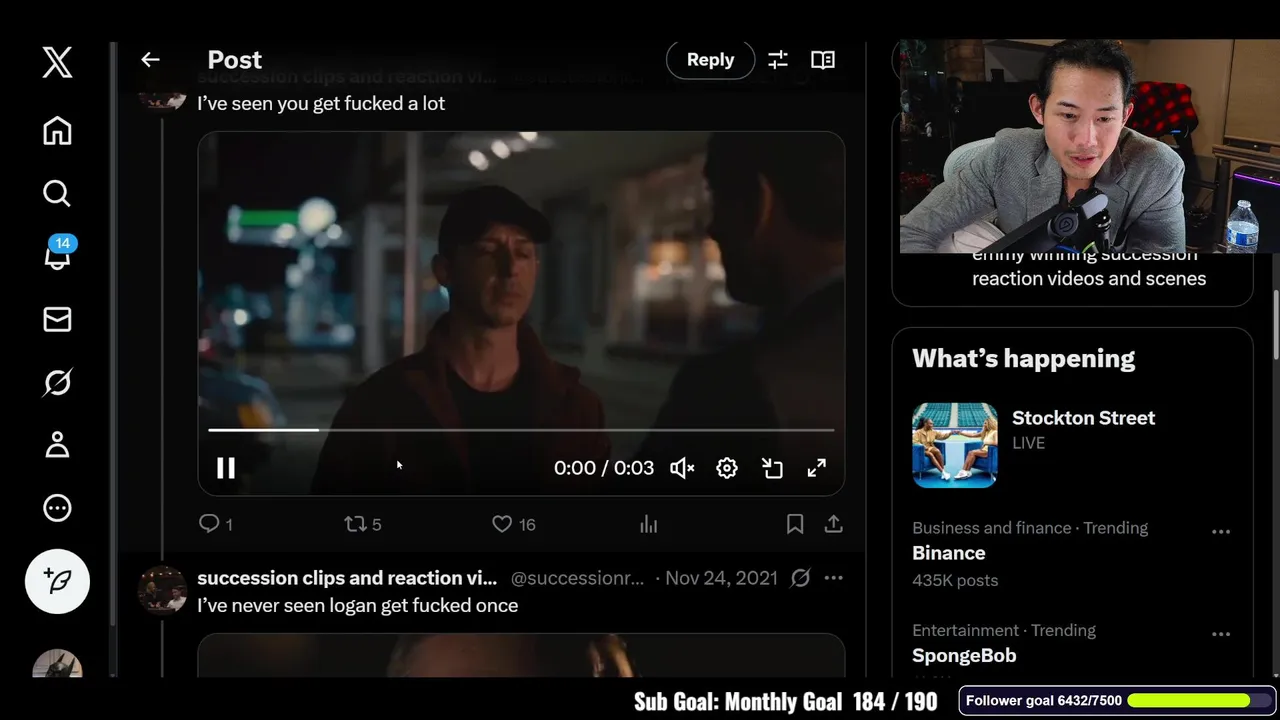The height and width of the screenshot is (720, 1280).
Task: Repost the post with 5 reposts
Action: pos(362,524)
